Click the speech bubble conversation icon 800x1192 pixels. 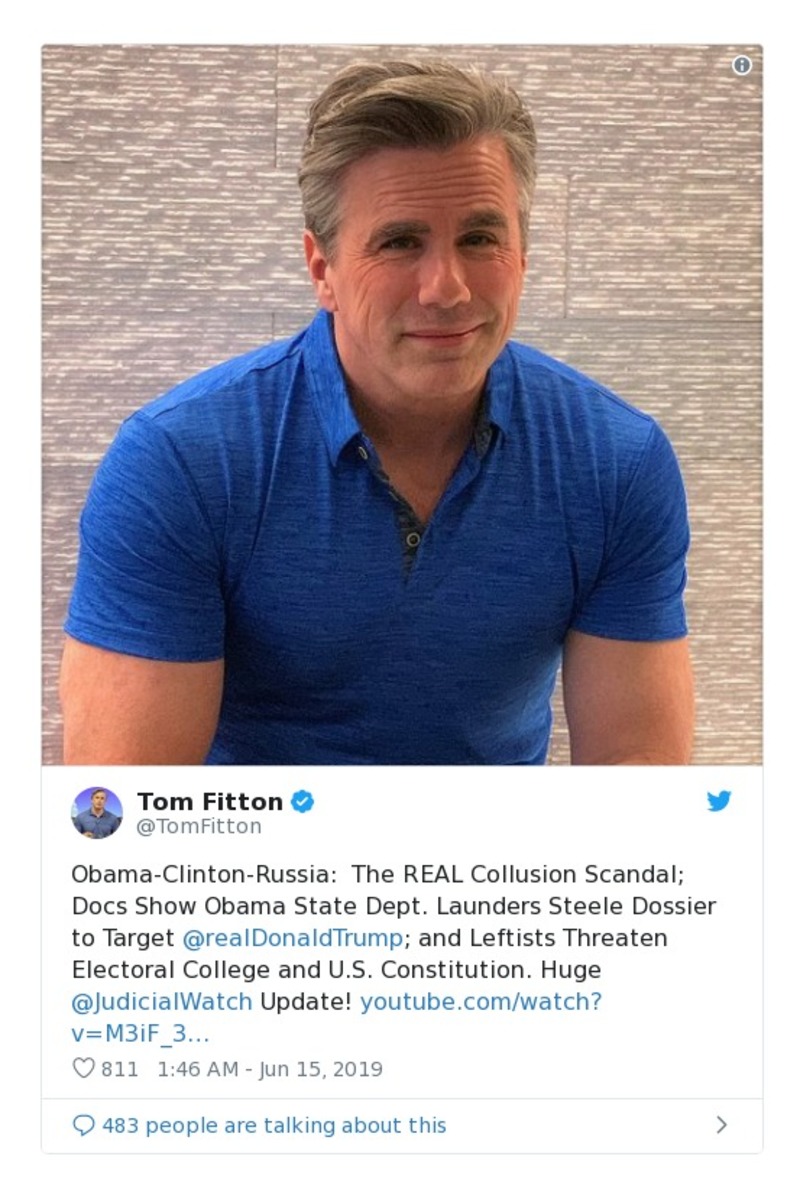click(x=83, y=1124)
